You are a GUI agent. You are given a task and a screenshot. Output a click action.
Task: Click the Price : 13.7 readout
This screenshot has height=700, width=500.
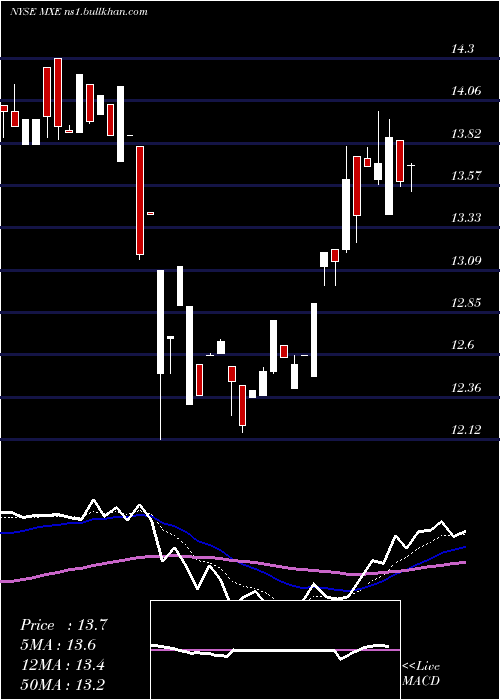coord(64,625)
